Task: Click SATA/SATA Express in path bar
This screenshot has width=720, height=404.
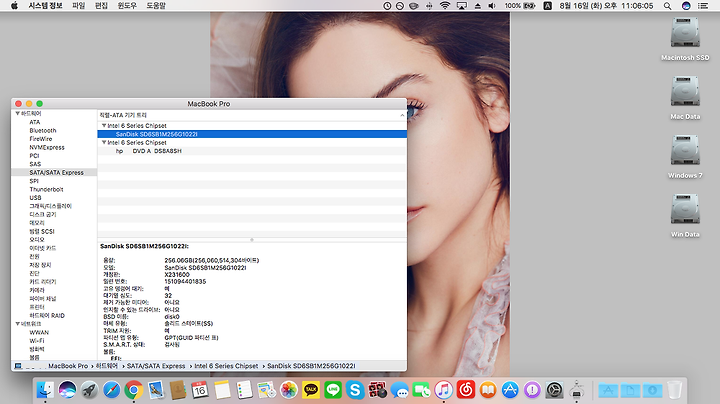Action: tap(156, 366)
